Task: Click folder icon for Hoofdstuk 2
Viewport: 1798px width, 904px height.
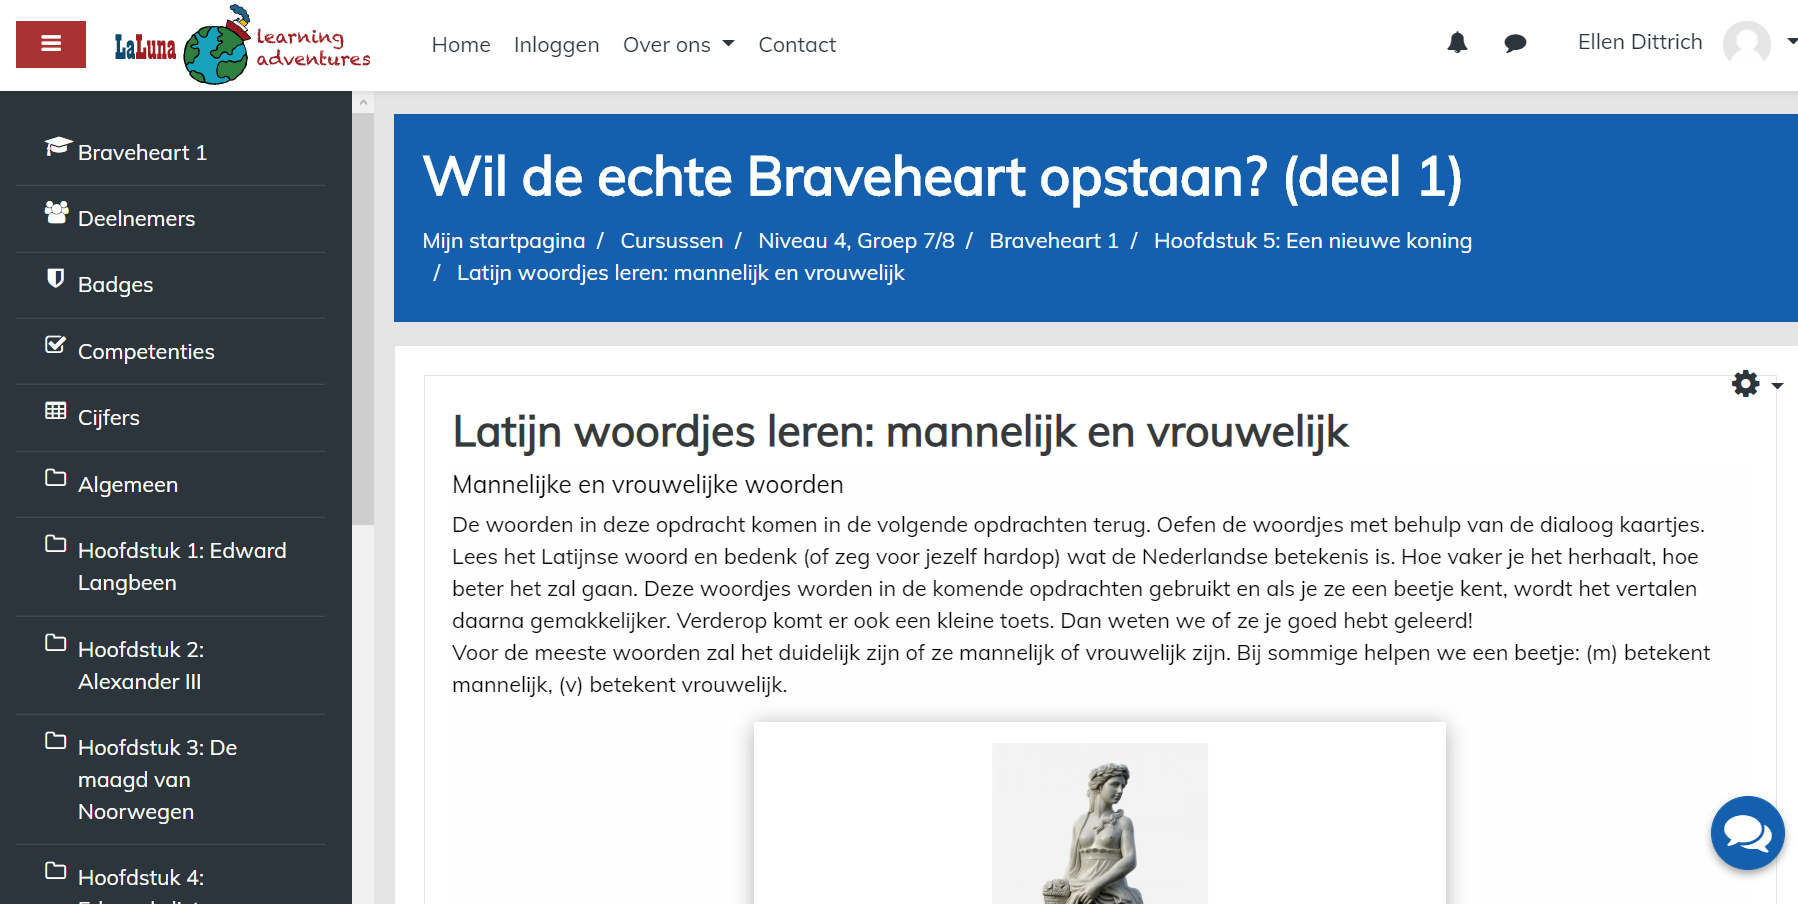Action: point(56,643)
